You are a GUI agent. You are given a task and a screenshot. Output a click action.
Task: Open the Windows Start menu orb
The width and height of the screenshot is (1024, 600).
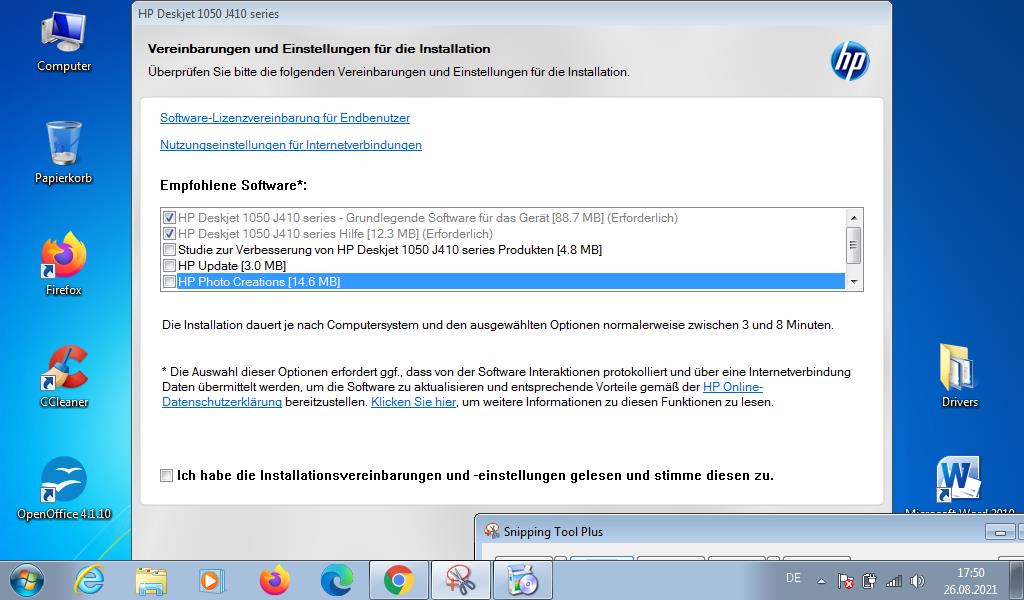click(x=27, y=580)
